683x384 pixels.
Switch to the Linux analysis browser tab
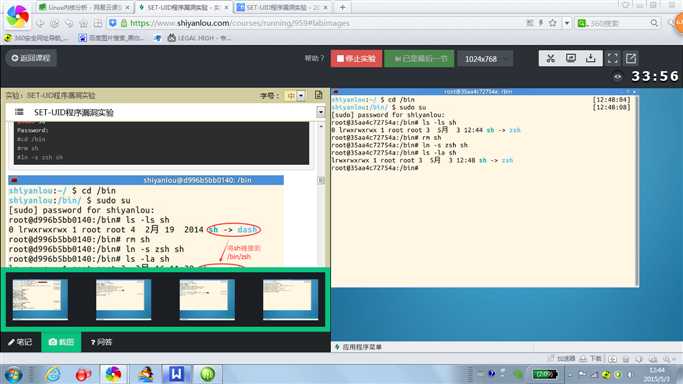(84, 7)
